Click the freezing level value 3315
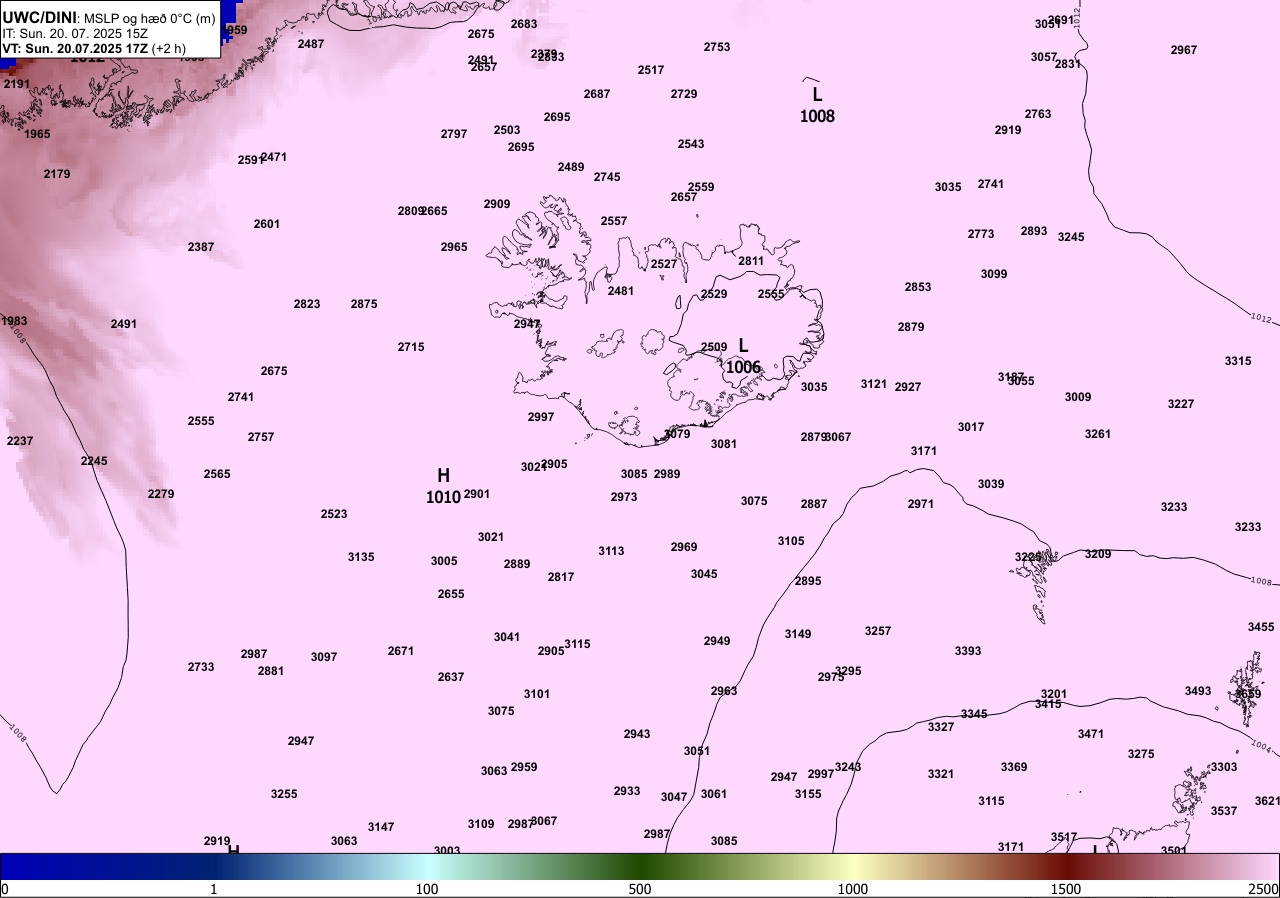Screen dimensions: 1280x898 click(1238, 361)
